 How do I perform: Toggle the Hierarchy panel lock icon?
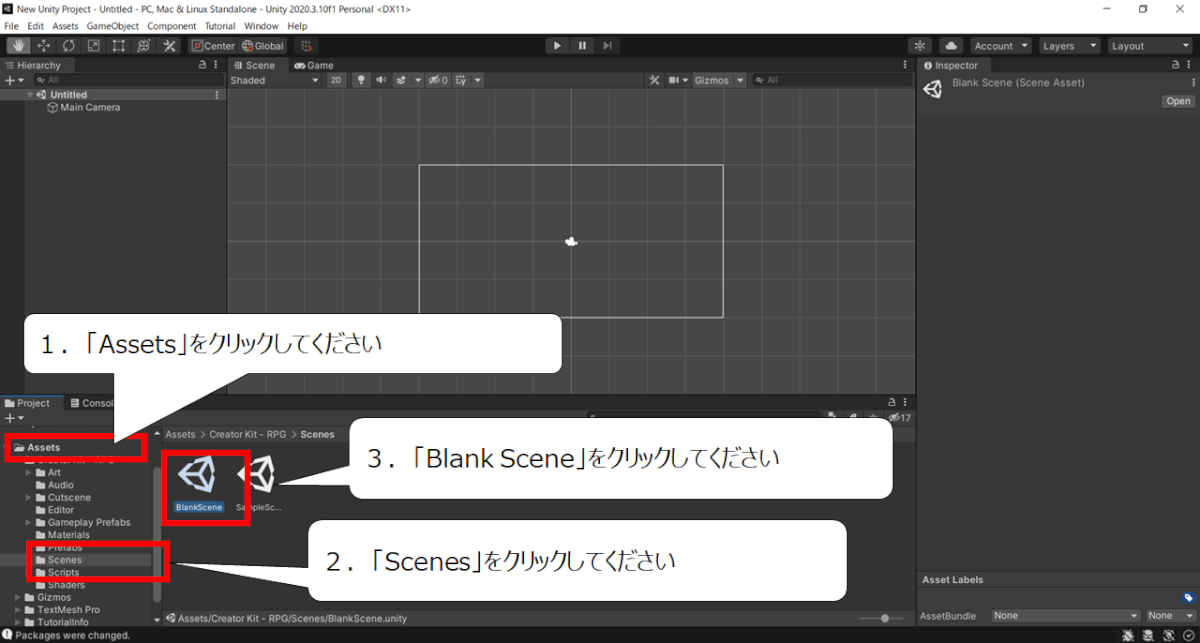[x=202, y=66]
